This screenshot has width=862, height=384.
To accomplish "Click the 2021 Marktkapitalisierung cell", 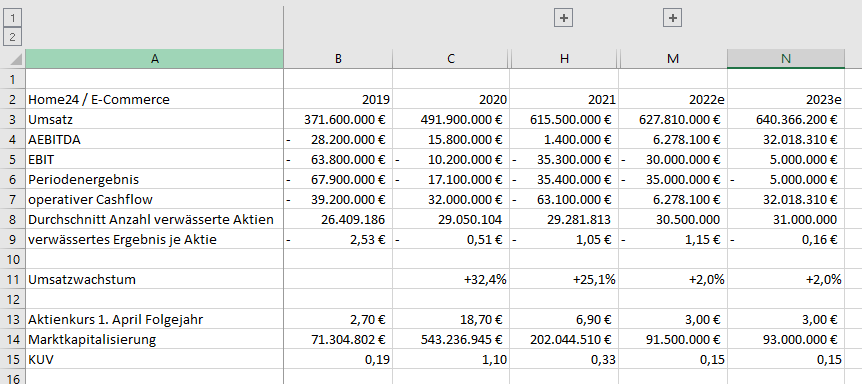I will point(565,340).
